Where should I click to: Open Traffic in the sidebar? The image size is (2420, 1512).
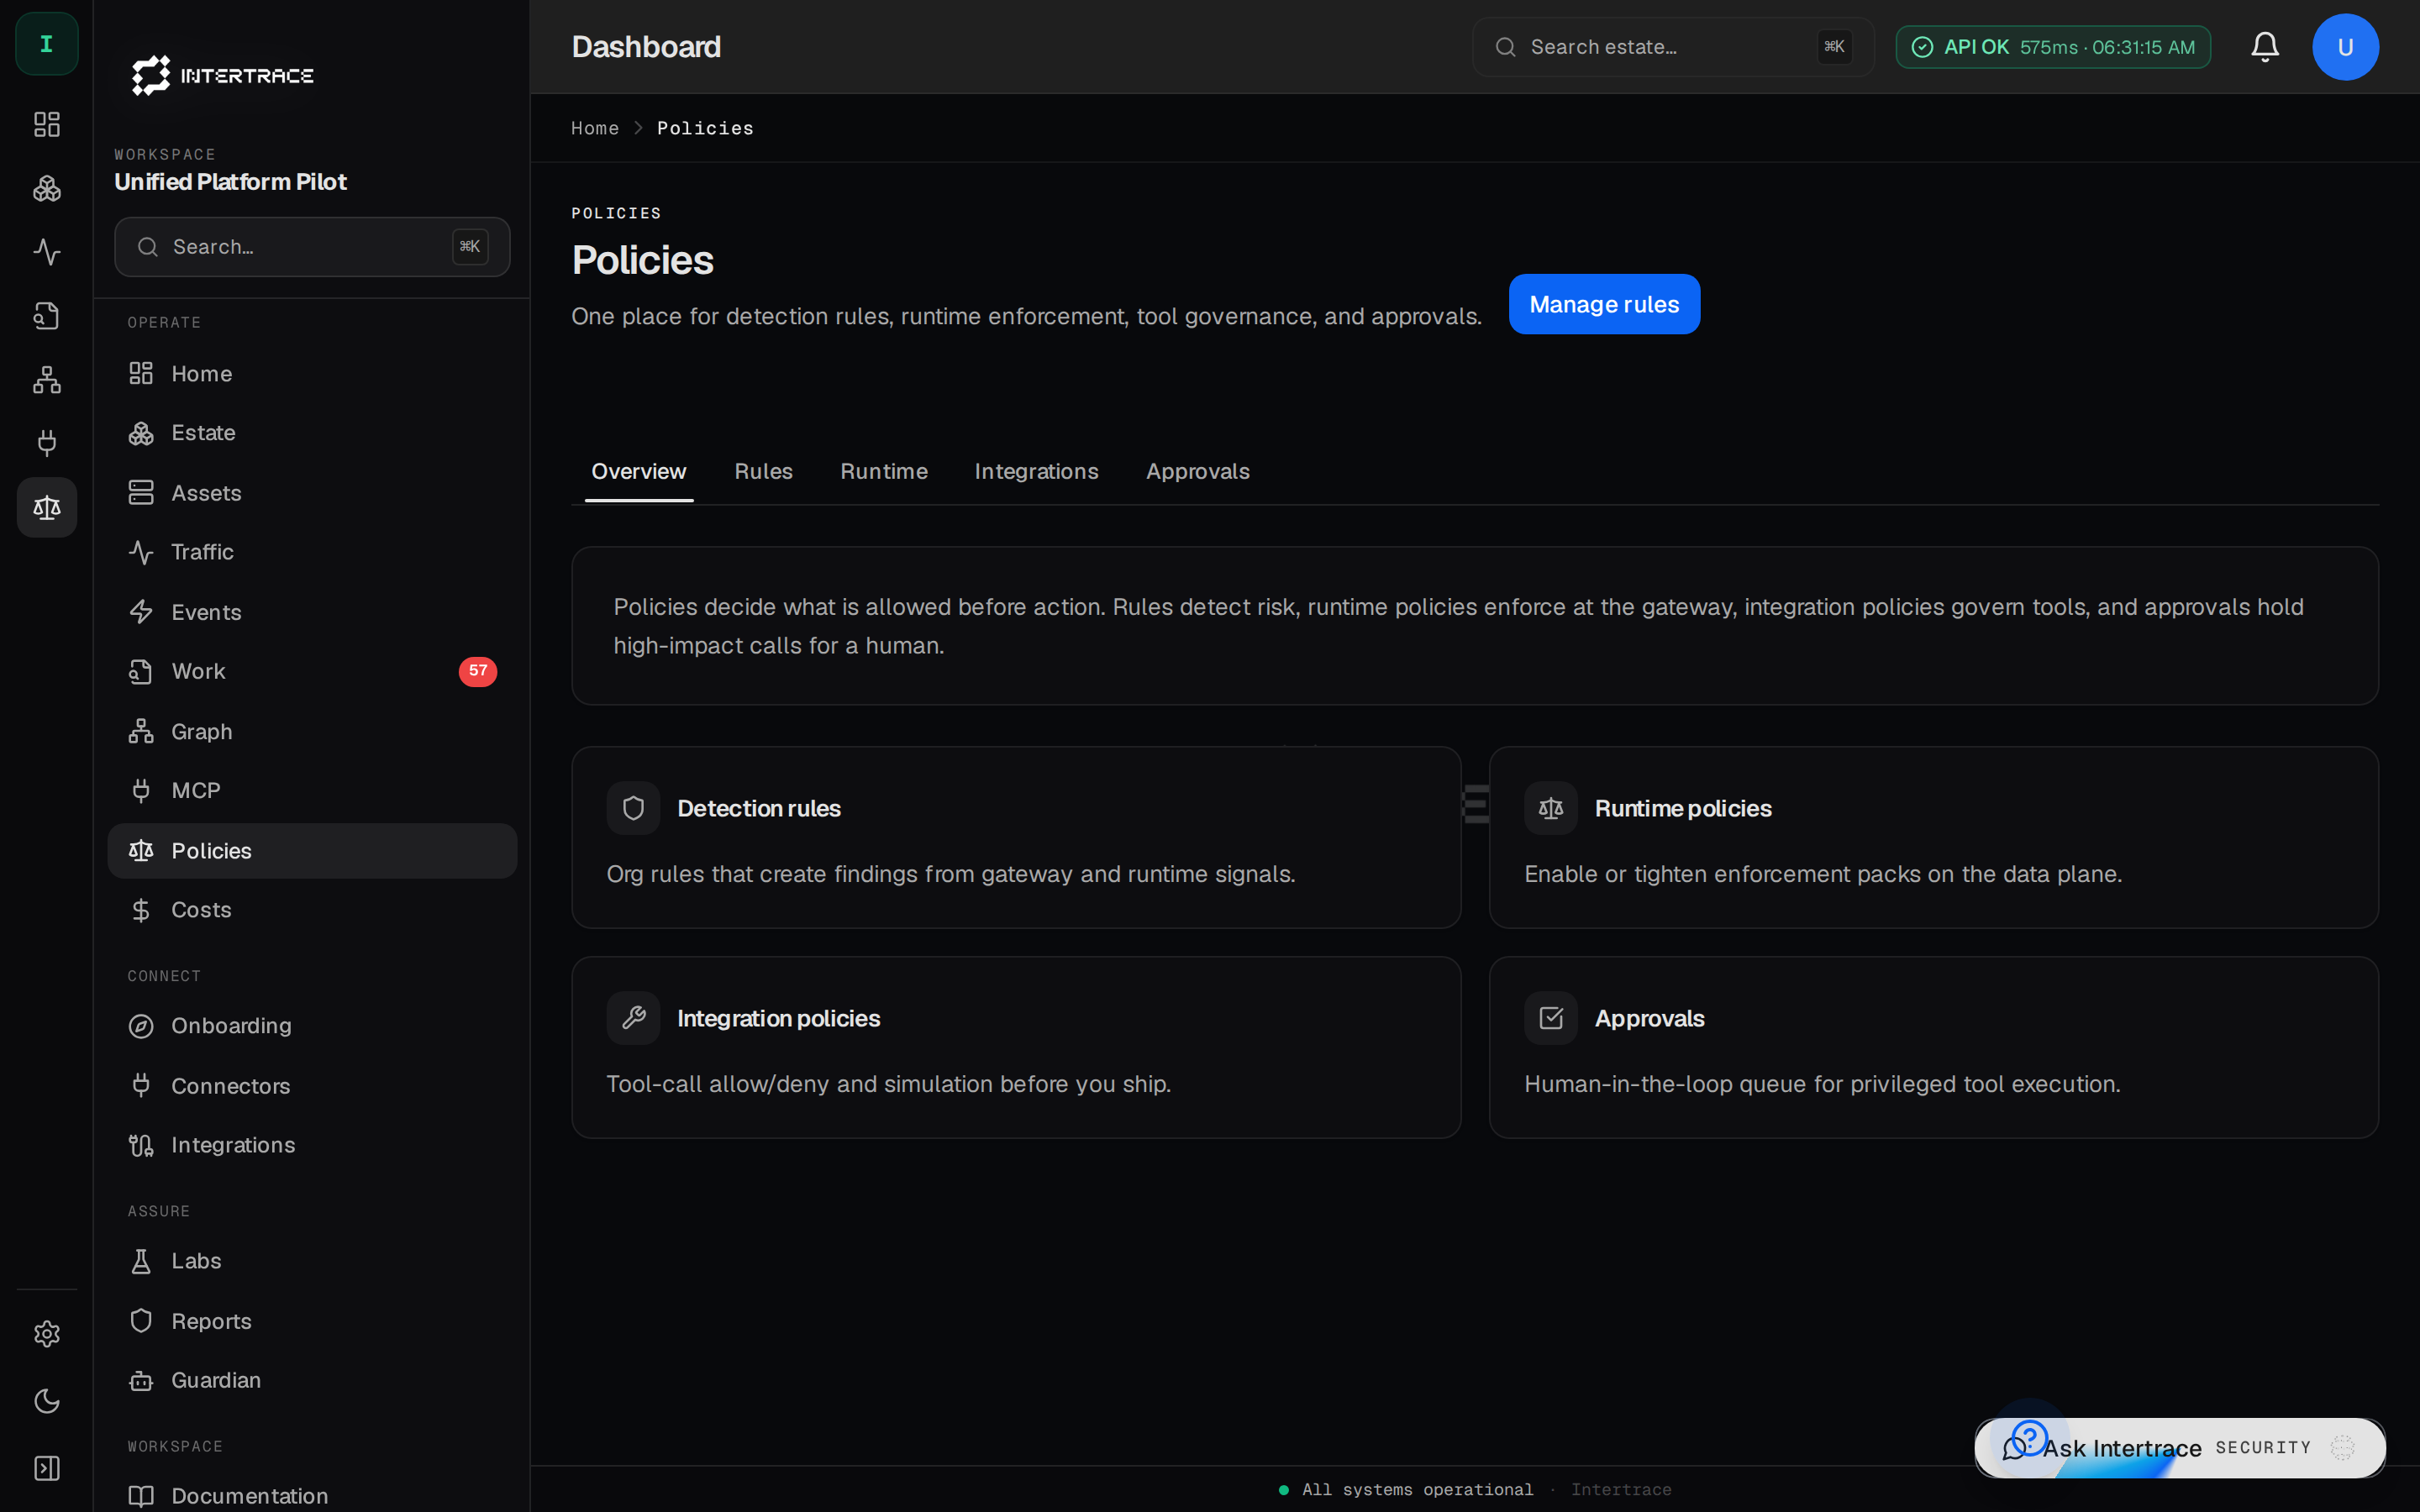(x=312, y=552)
